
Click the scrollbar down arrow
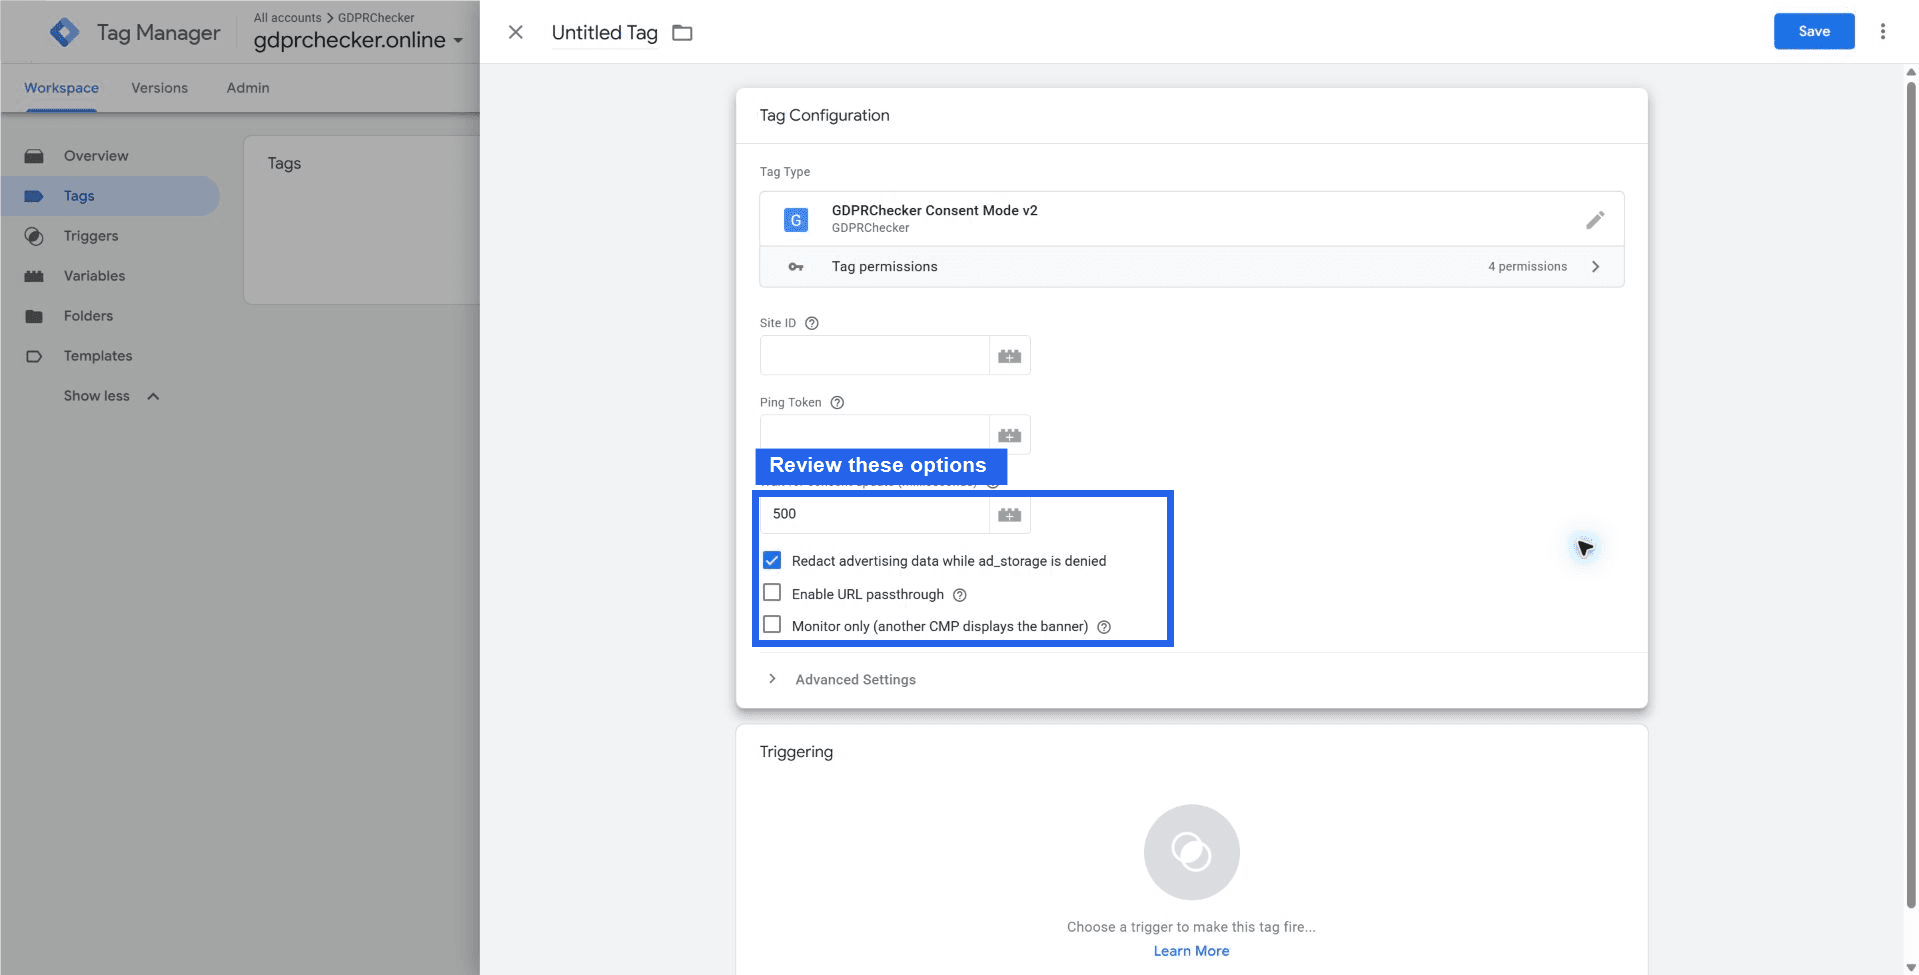click(x=1911, y=967)
